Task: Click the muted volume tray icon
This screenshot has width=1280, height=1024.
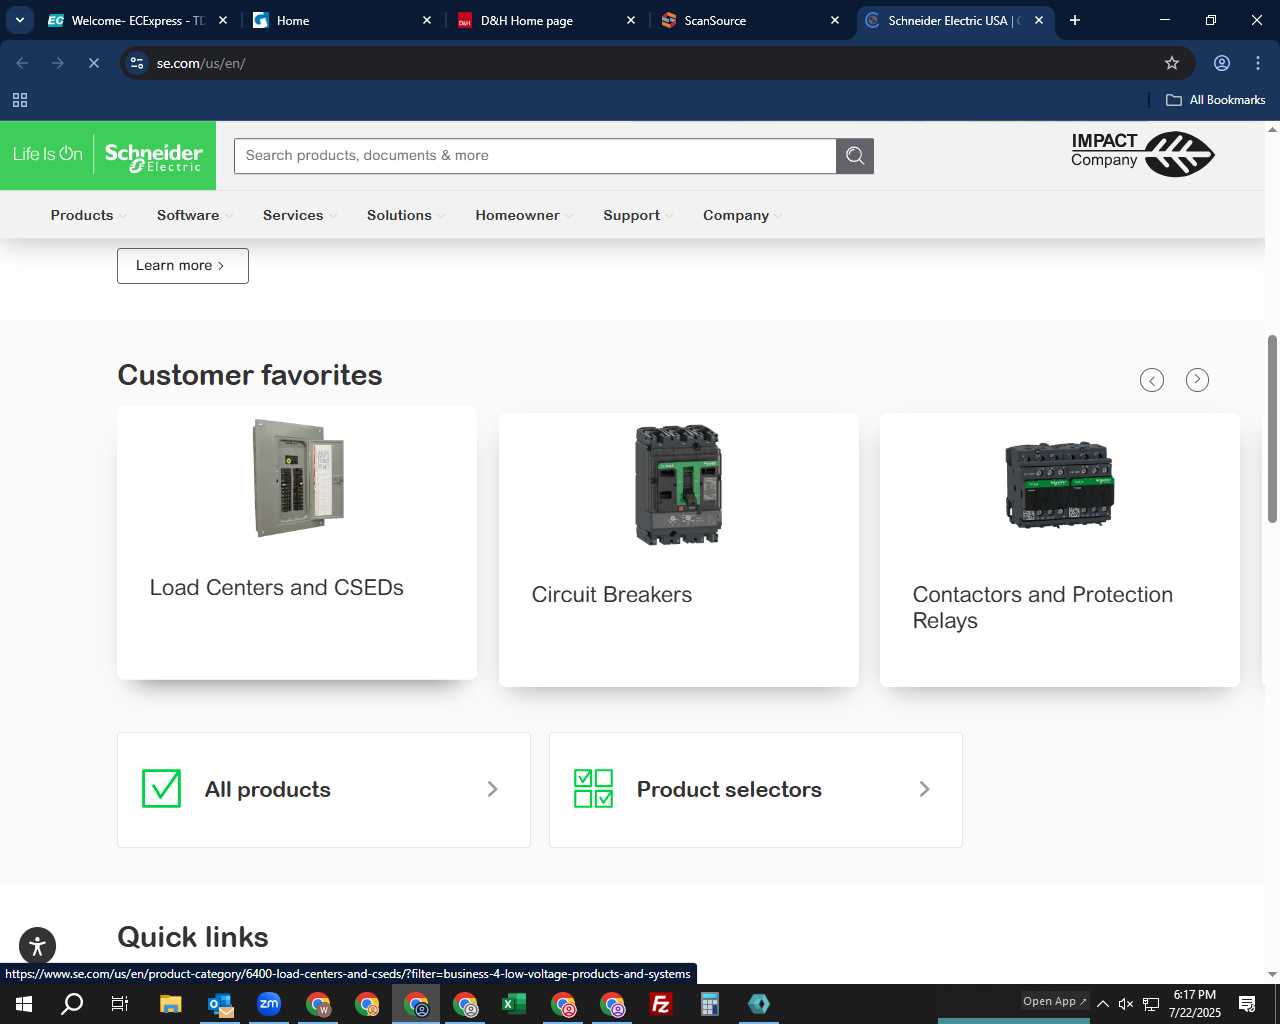Action: pyautogui.click(x=1126, y=1004)
